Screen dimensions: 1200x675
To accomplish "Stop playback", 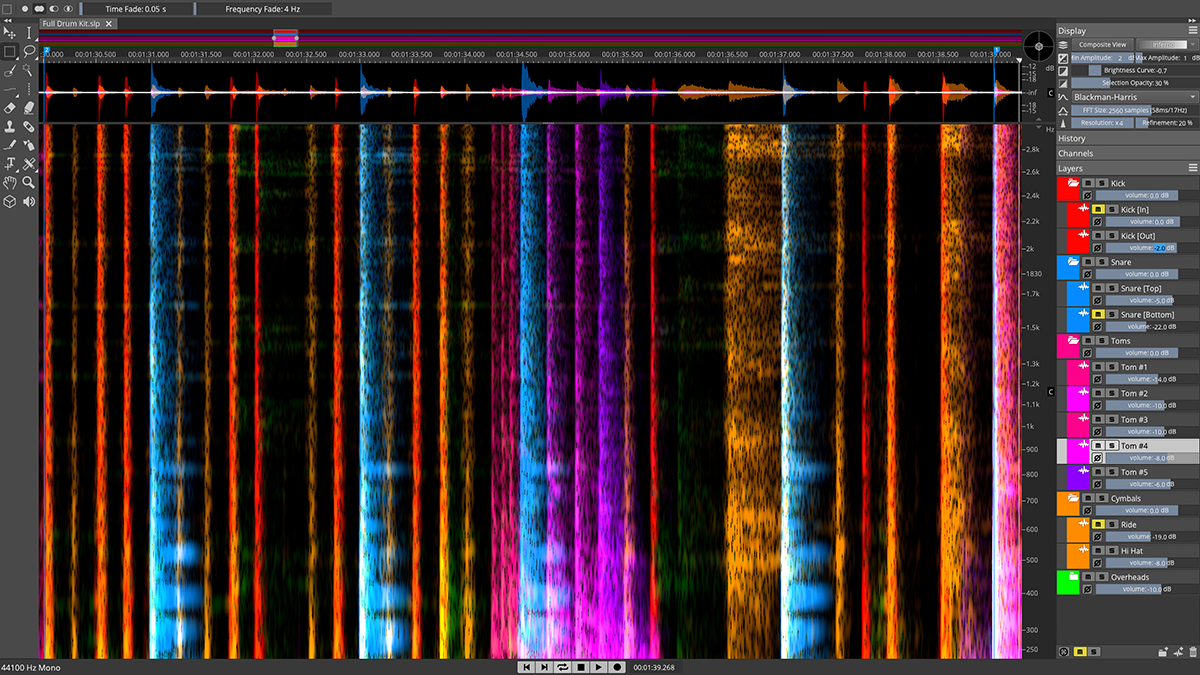I will point(581,666).
